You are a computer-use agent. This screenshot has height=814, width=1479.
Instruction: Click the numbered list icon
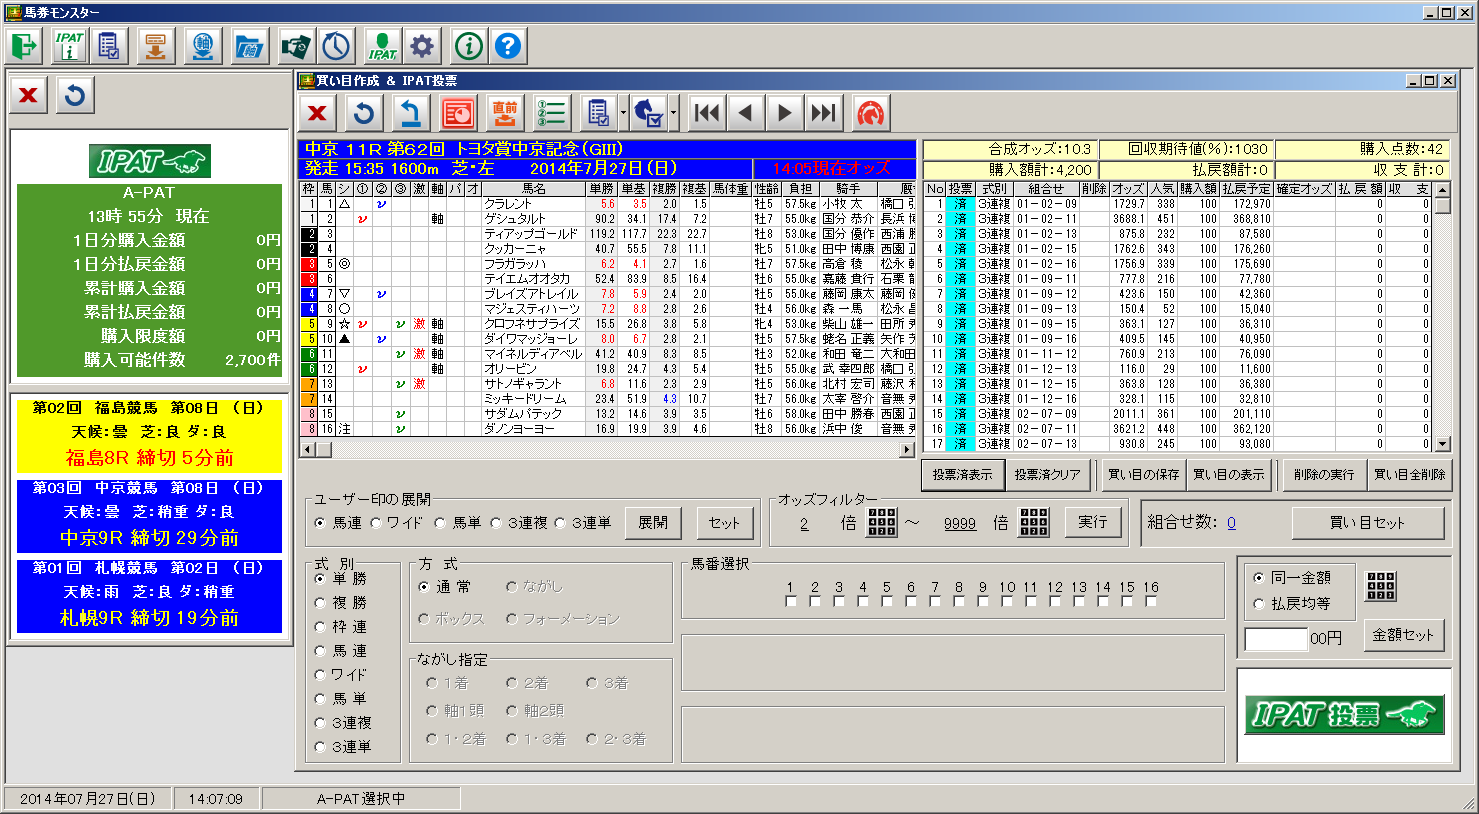click(x=551, y=113)
